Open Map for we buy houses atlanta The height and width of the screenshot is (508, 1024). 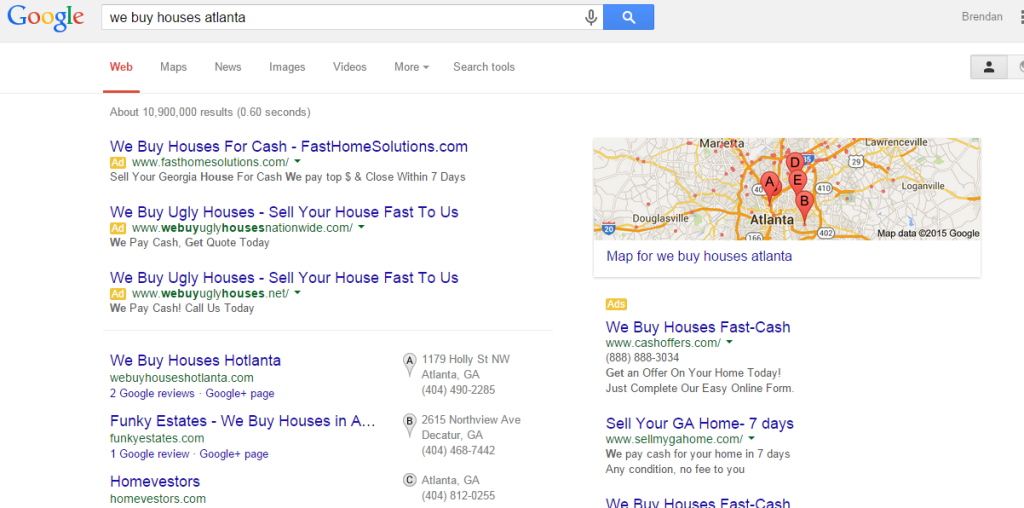pos(699,256)
